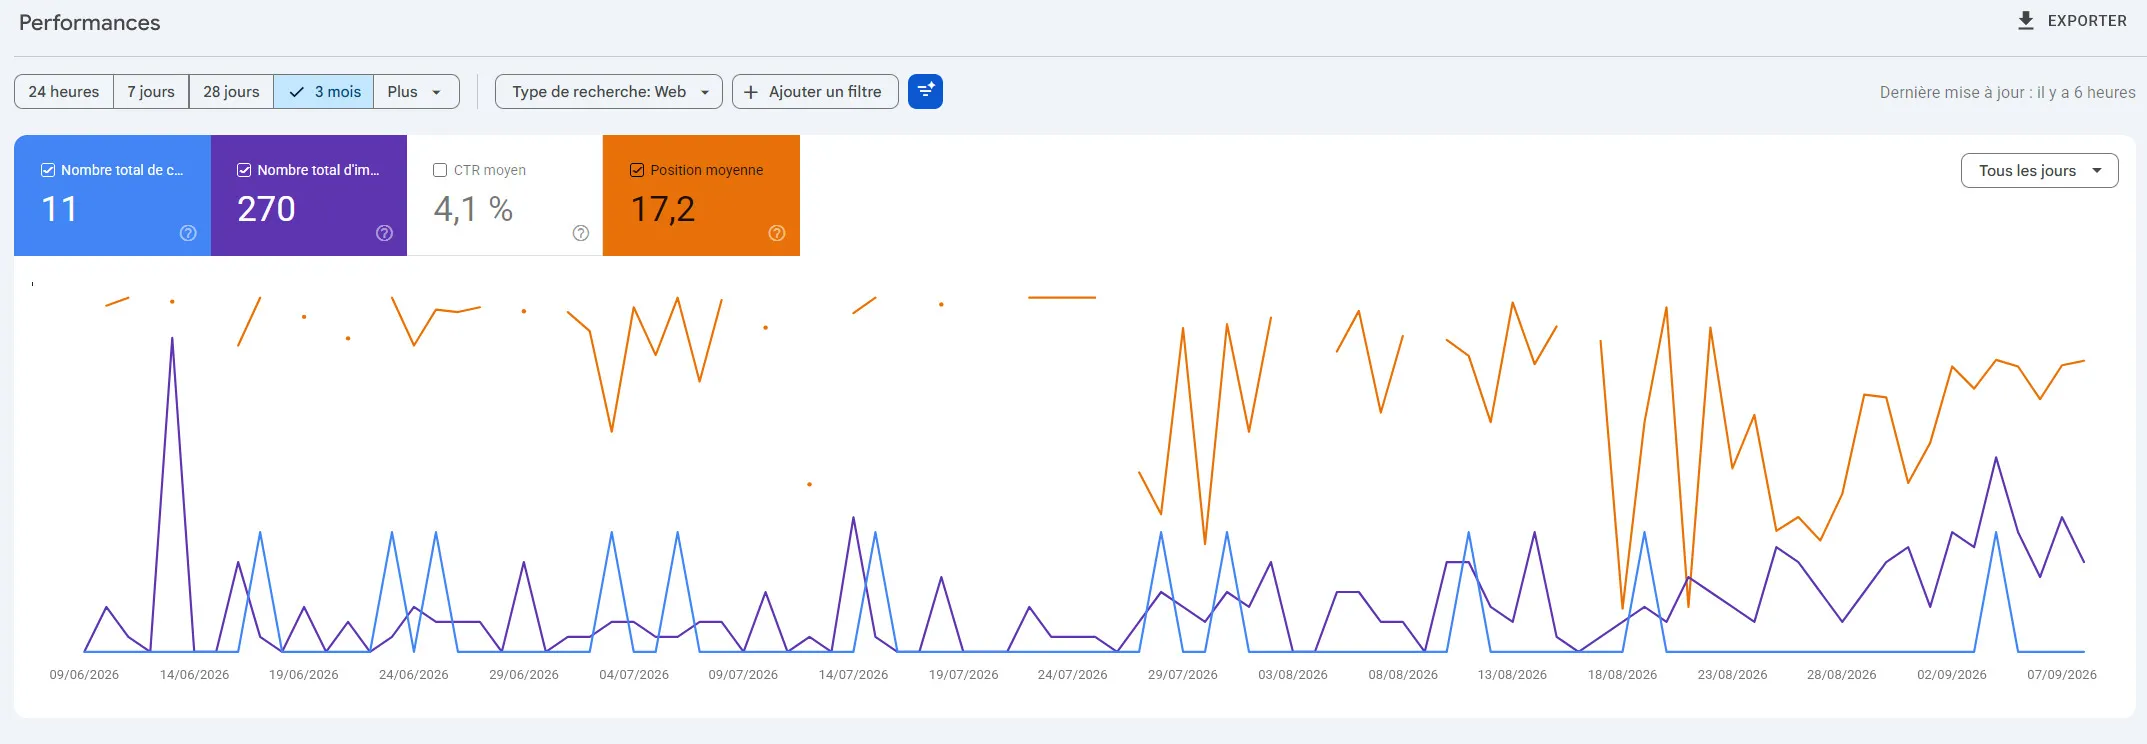Click the position value 17,2

pos(663,209)
